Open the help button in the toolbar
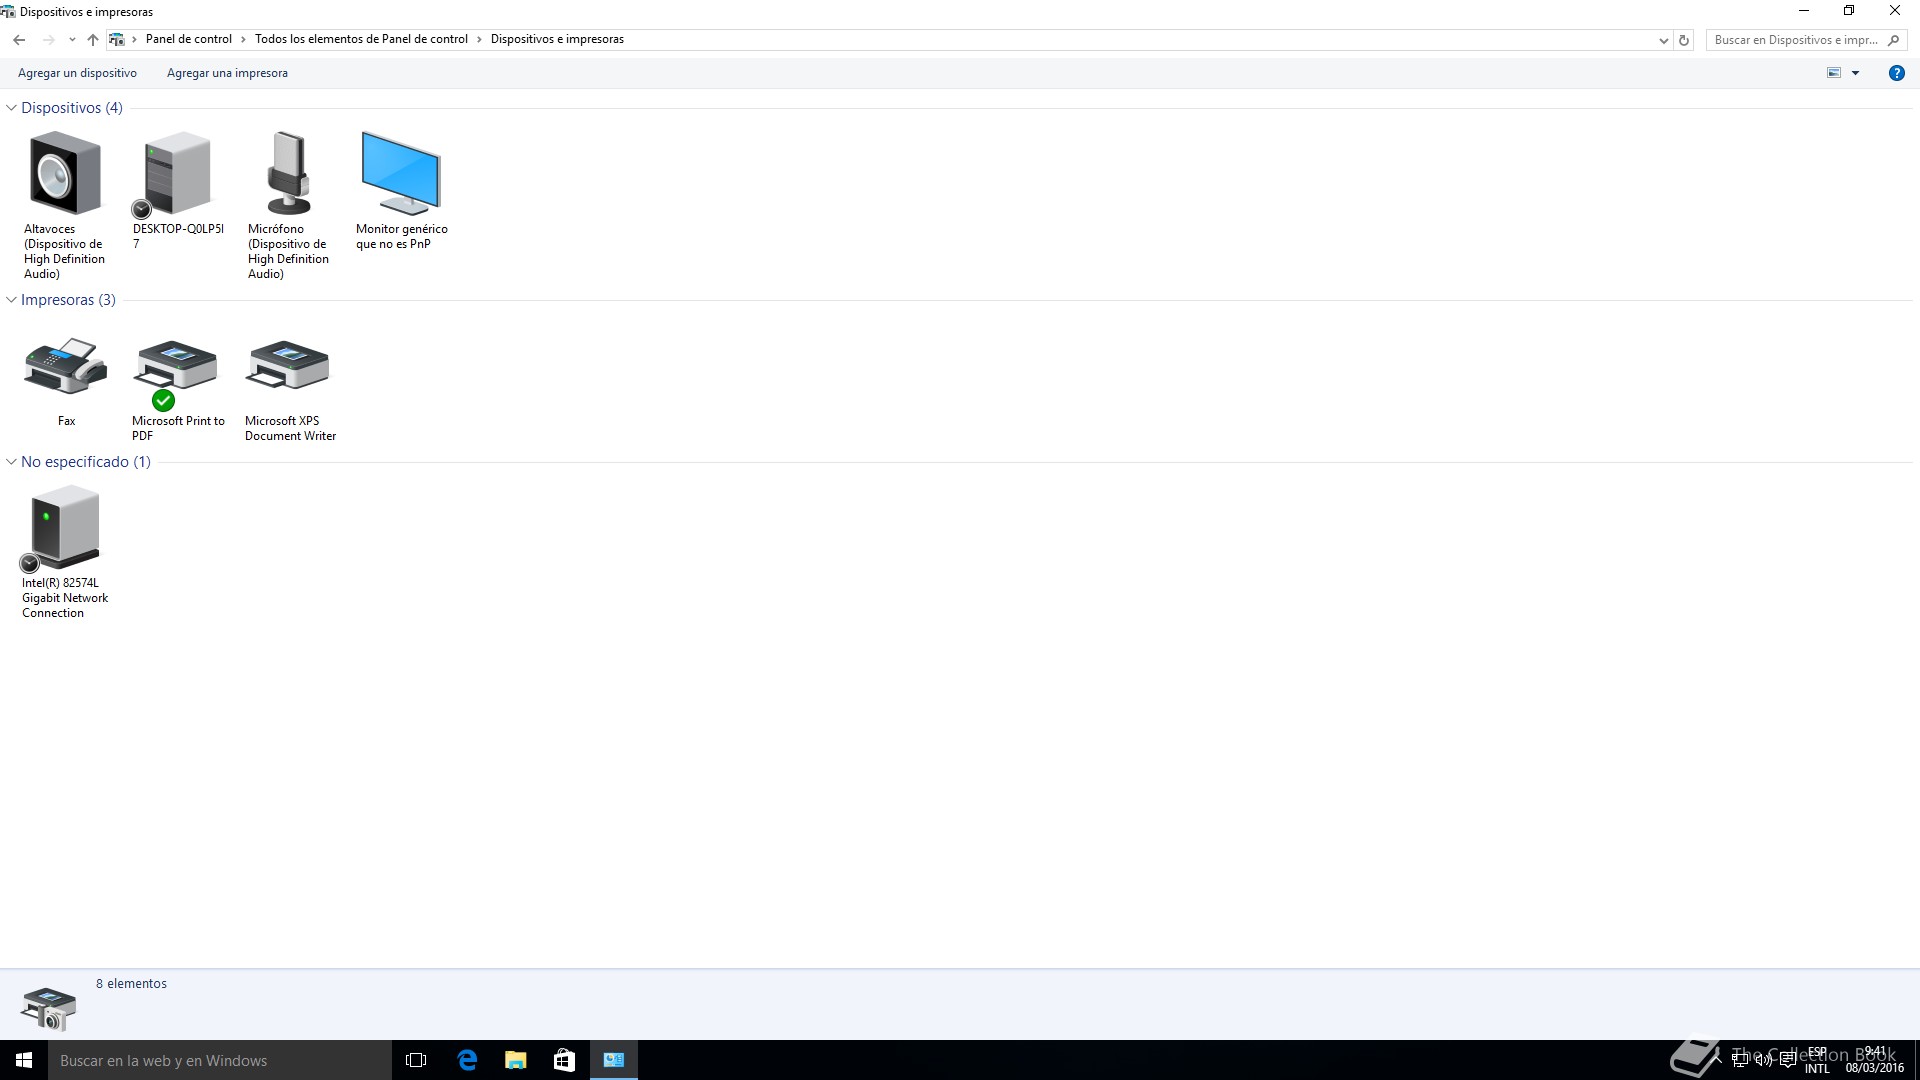Viewport: 1920px width, 1080px height. (1896, 73)
